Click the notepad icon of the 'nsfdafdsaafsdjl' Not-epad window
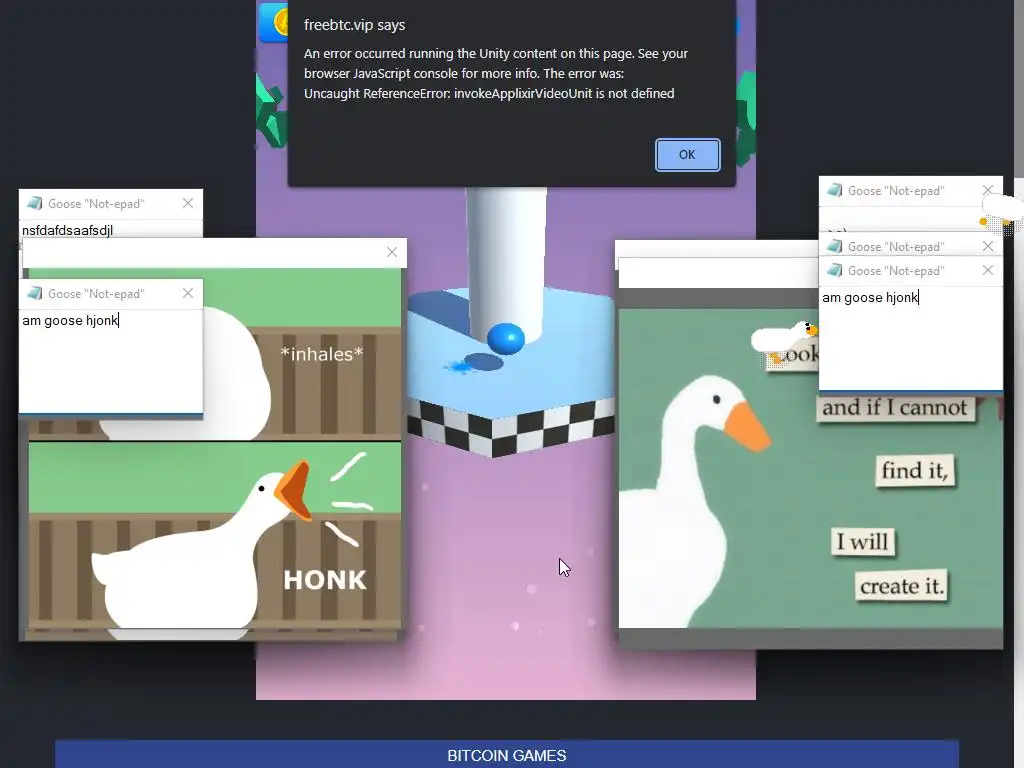 [x=35, y=203]
